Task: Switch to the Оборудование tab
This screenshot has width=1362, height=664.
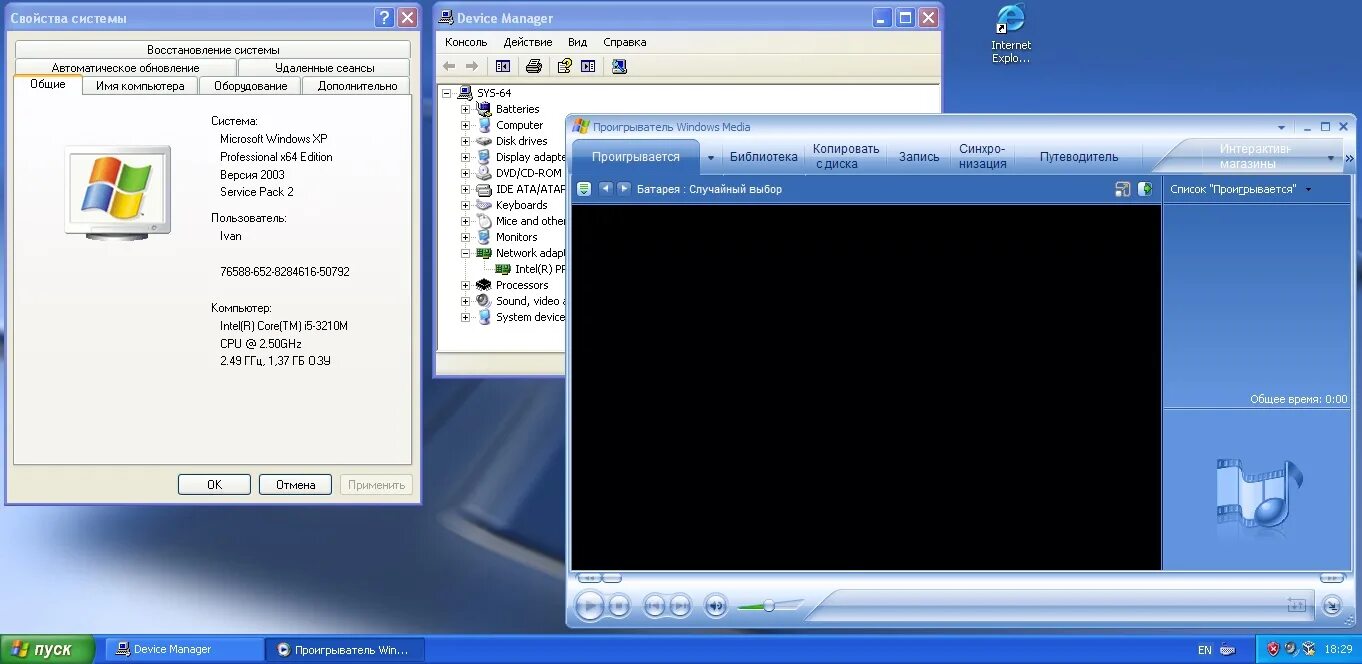Action: (x=250, y=86)
